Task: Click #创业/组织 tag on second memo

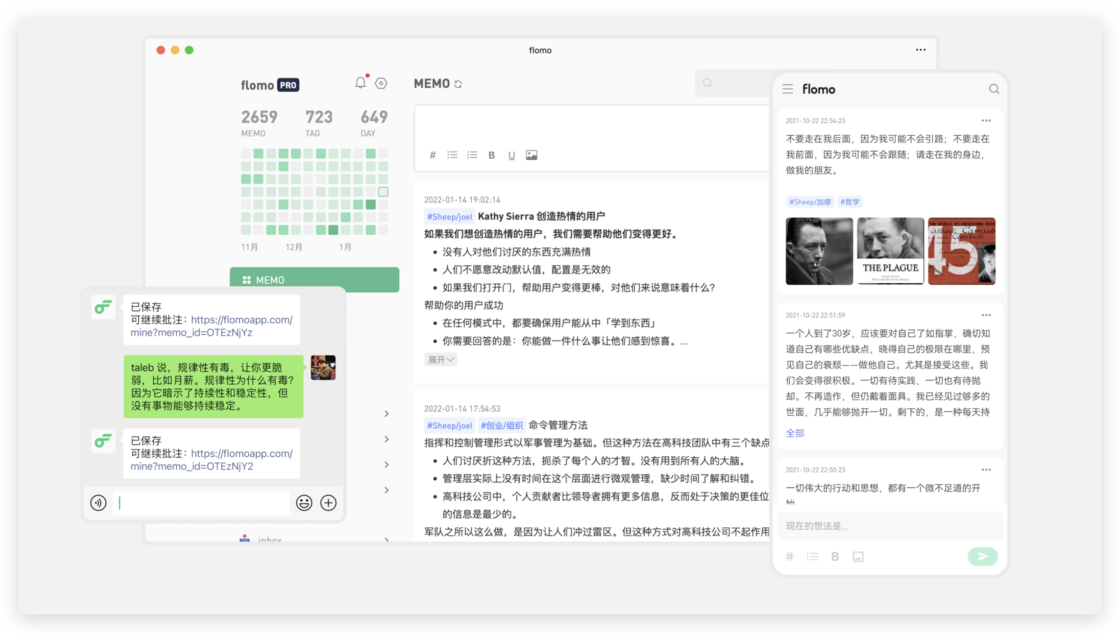Action: tap(502, 426)
